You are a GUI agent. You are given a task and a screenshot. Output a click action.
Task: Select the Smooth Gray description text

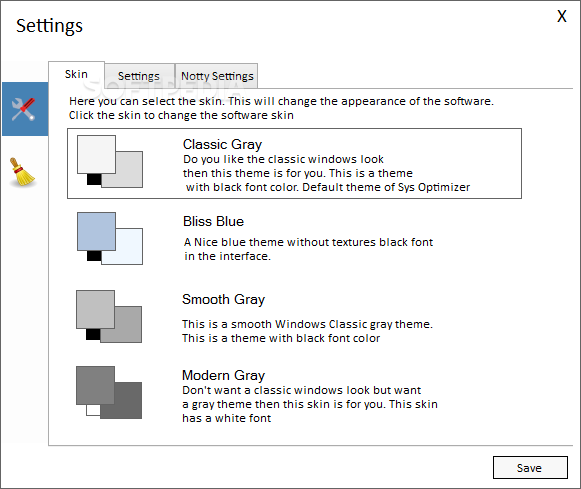pyautogui.click(x=307, y=331)
